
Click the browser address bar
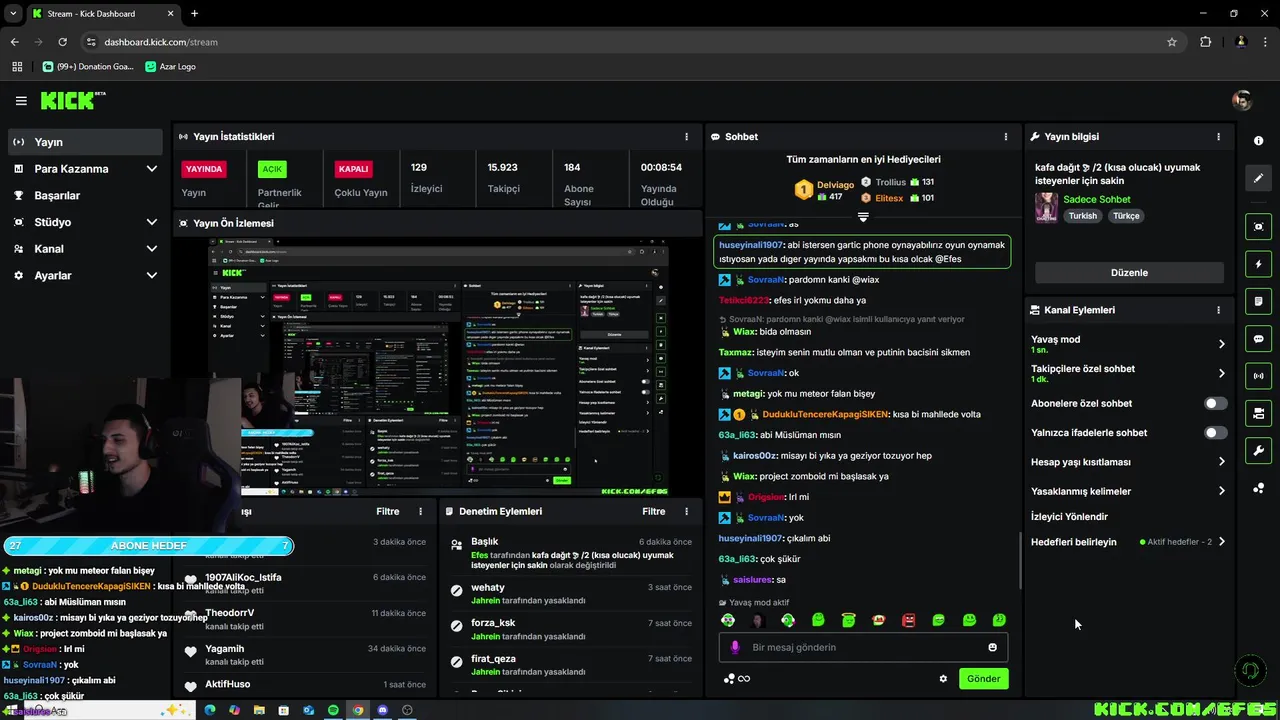[x=630, y=42]
